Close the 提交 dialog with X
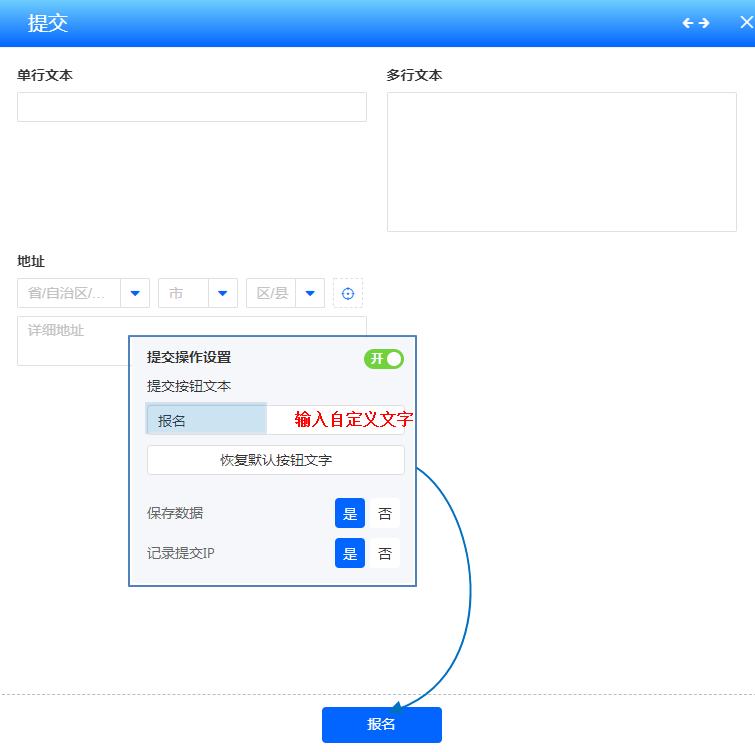The width and height of the screenshot is (755, 752). (746, 23)
